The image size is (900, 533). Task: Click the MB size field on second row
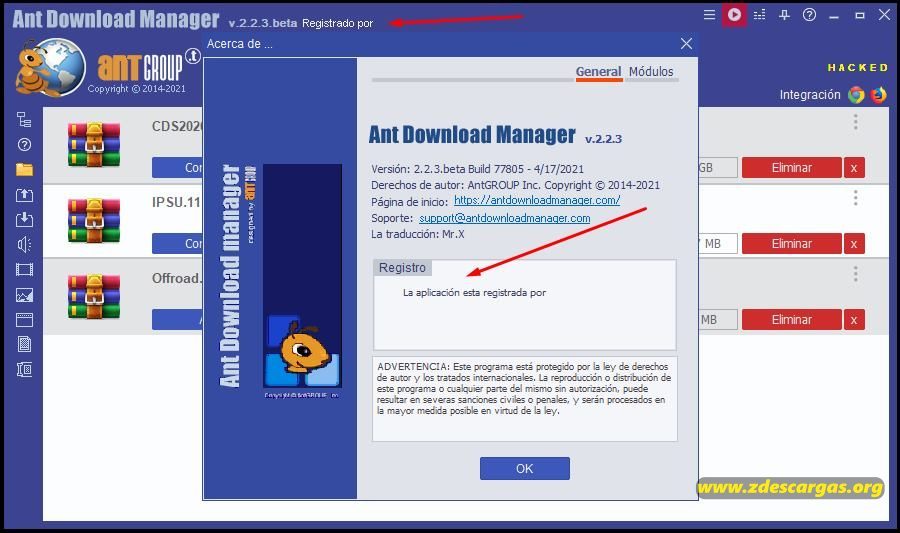718,243
